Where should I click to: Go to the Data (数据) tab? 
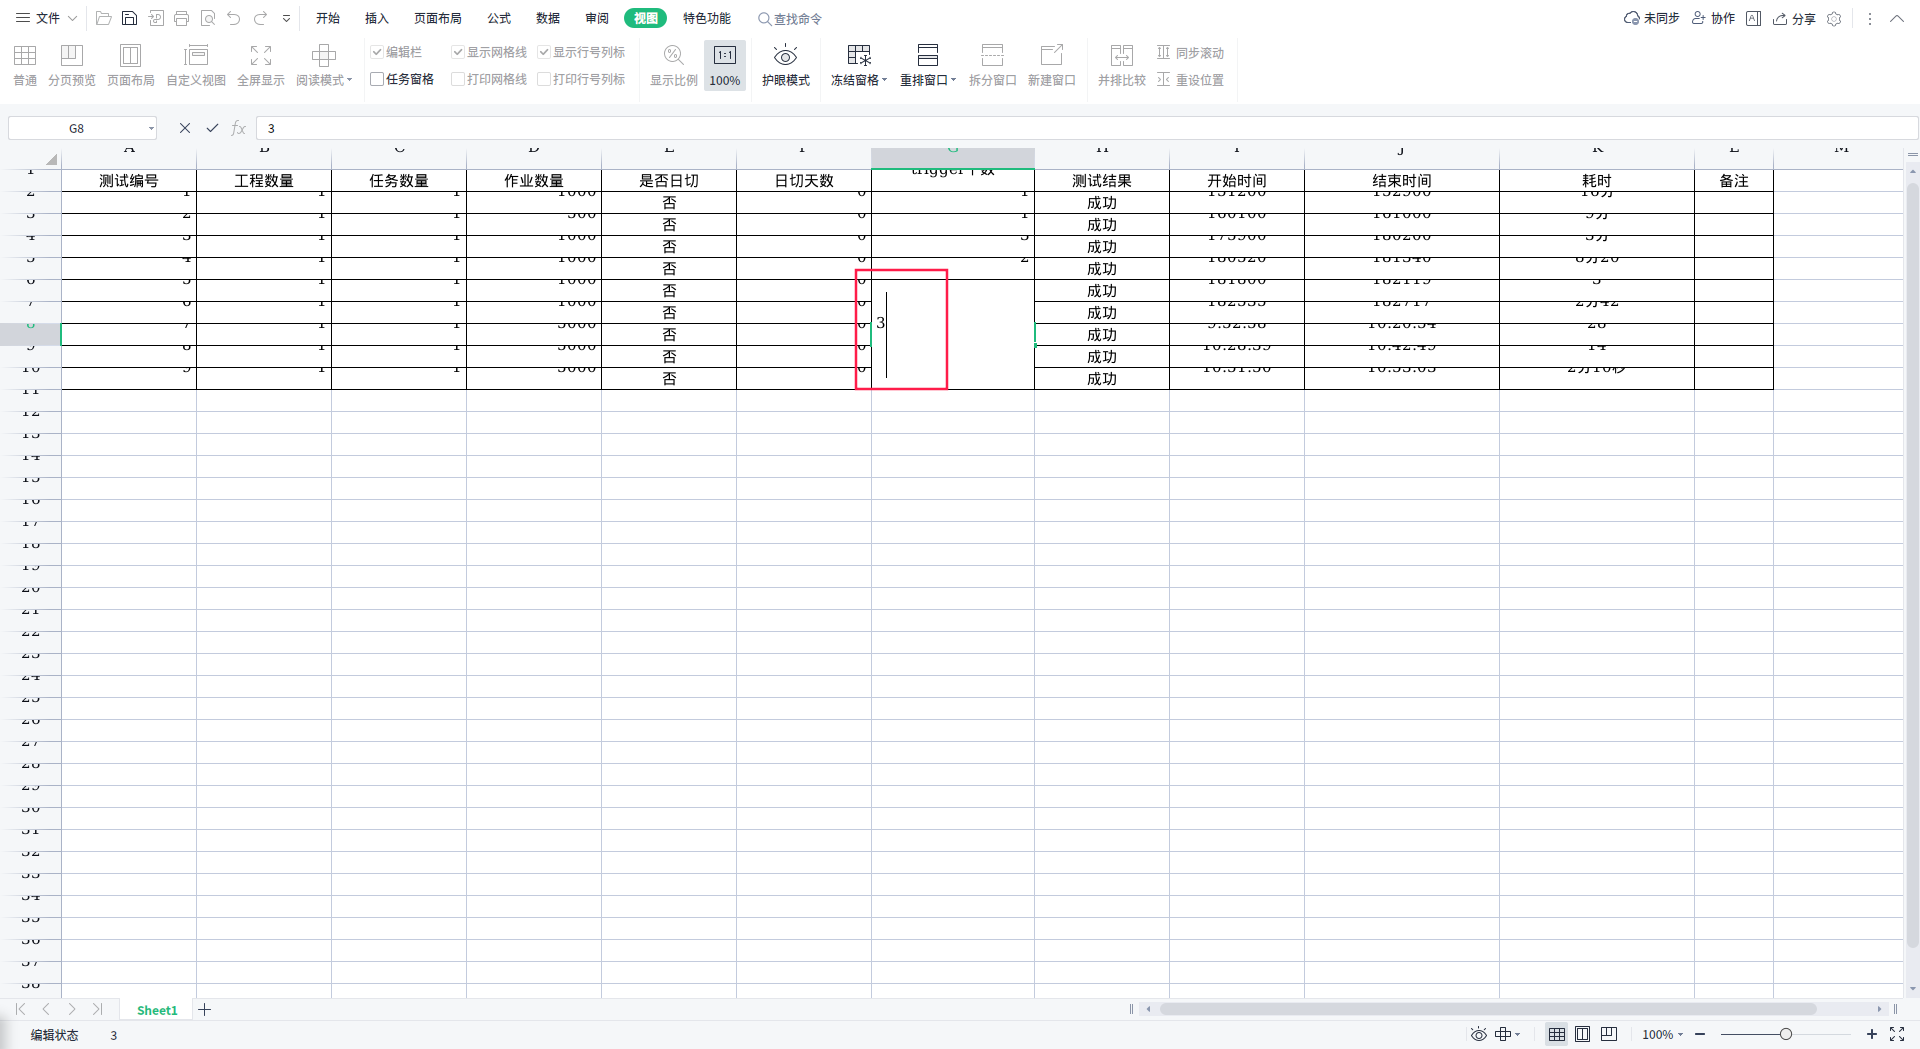click(x=548, y=18)
